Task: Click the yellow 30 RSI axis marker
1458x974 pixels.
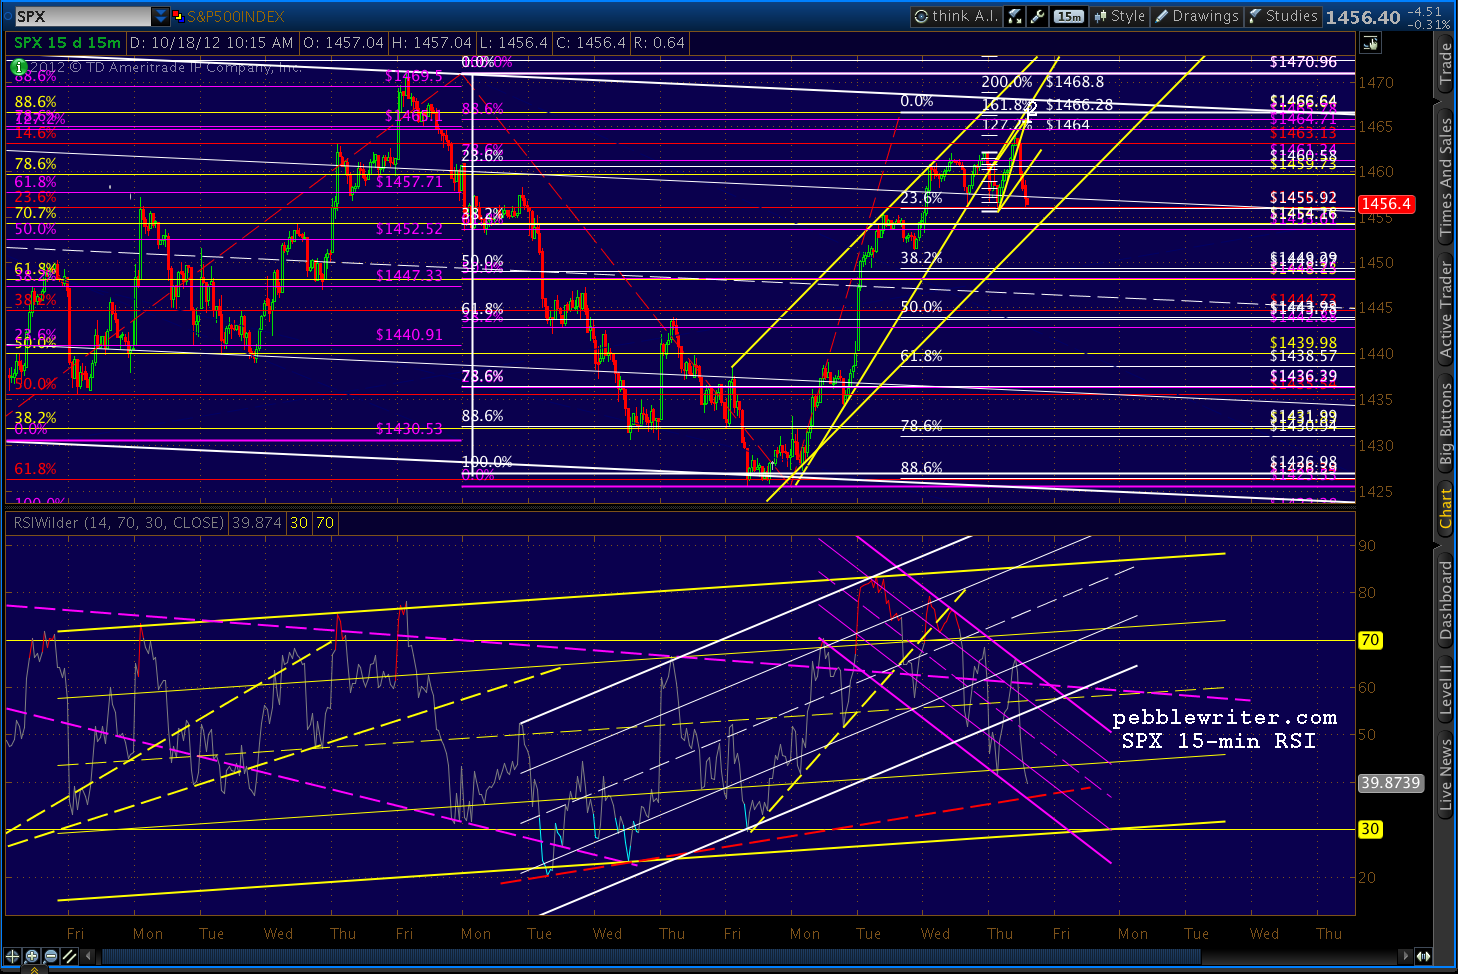Action: pyautogui.click(x=1370, y=829)
